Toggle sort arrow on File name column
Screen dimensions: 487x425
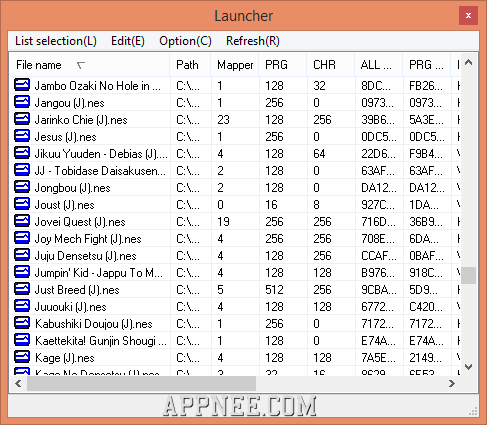coord(81,65)
